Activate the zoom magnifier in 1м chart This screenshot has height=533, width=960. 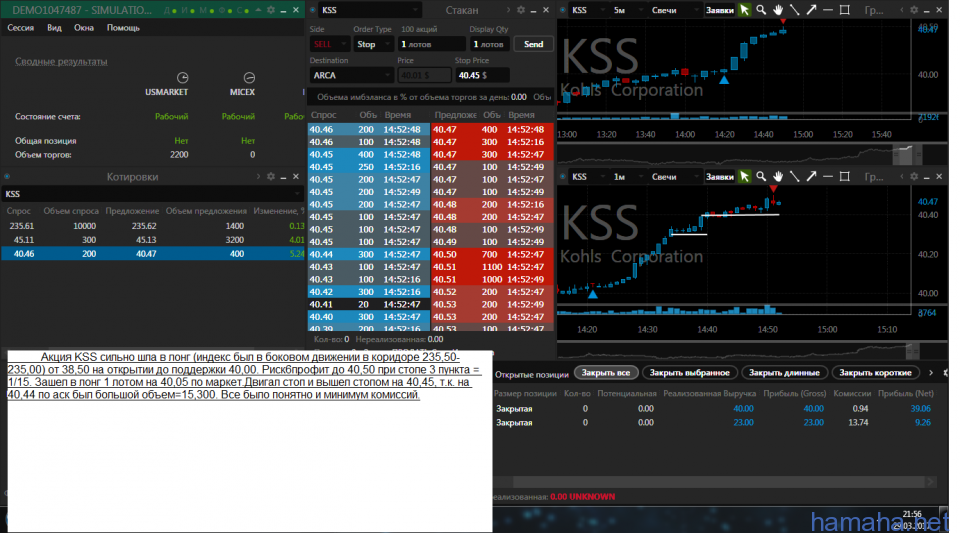[760, 176]
